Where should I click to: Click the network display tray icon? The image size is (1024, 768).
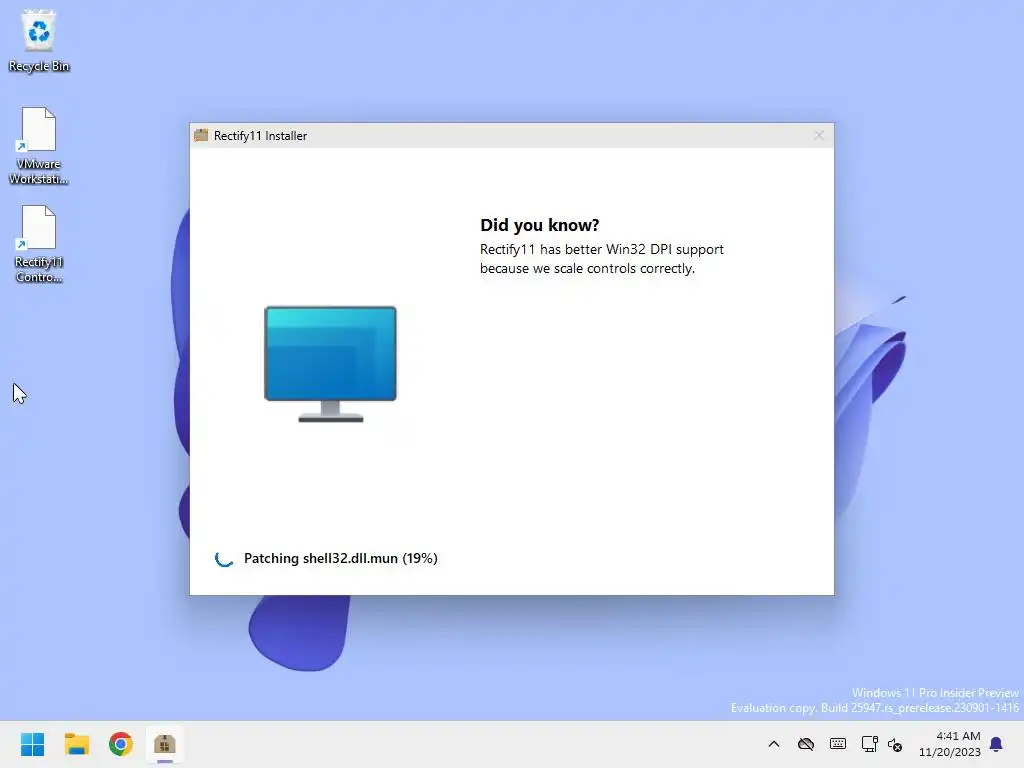coord(869,744)
